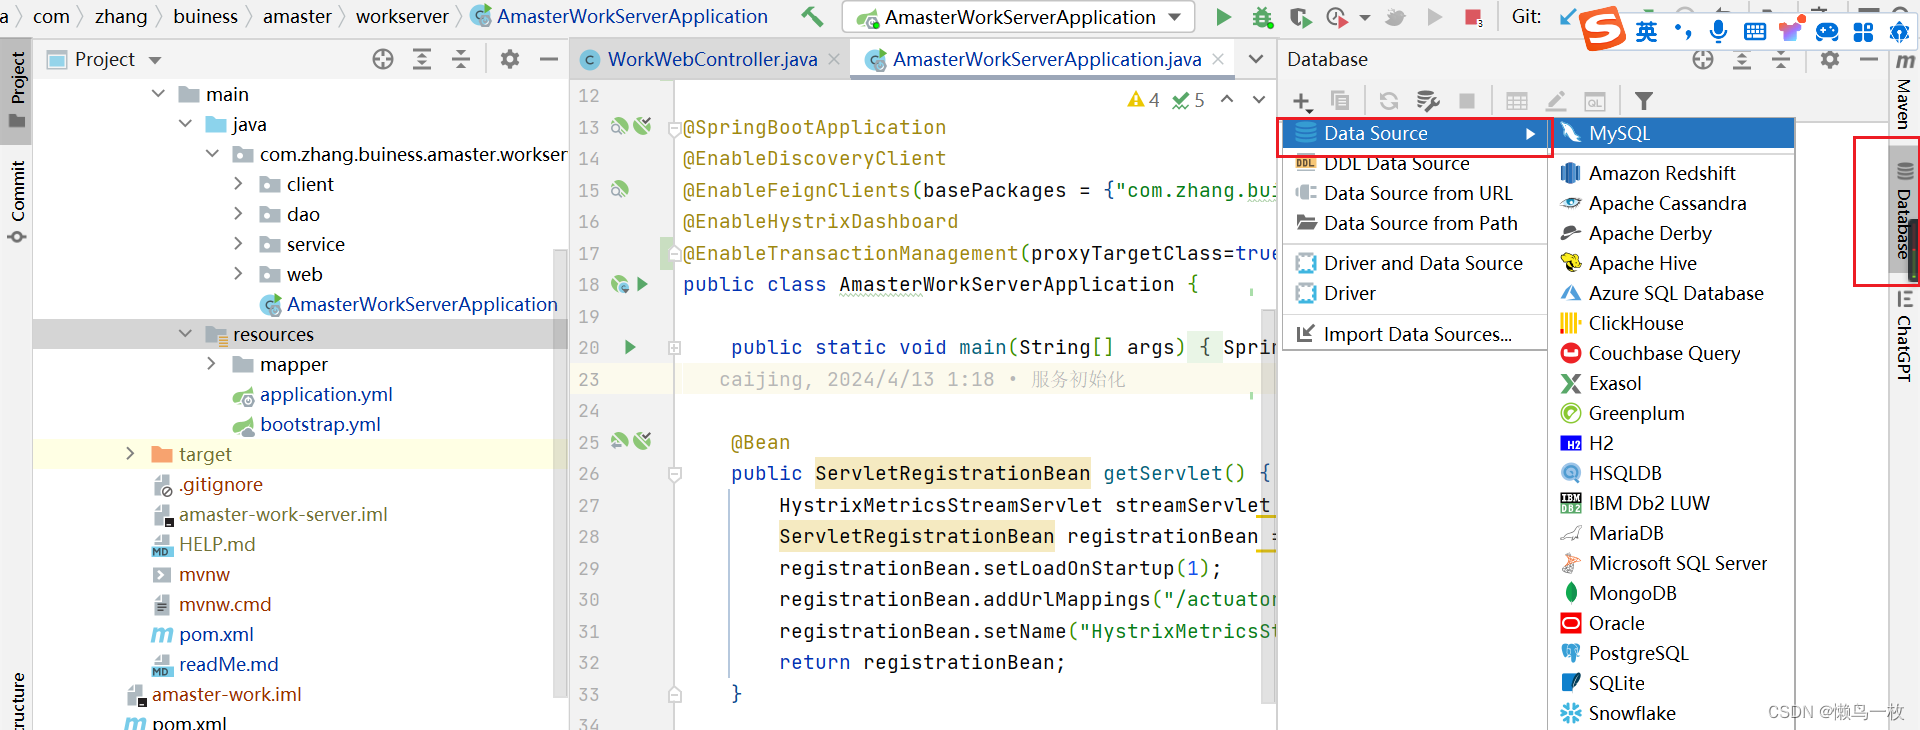The width and height of the screenshot is (1920, 730).
Task: Choose Oracle from database list
Action: coord(1671,623)
